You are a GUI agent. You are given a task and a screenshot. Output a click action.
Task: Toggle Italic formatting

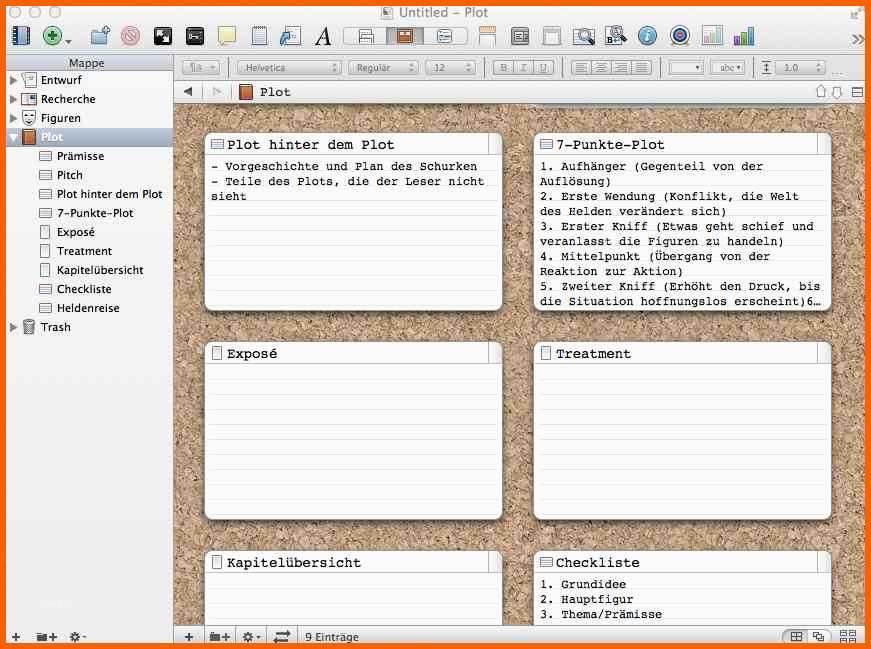pyautogui.click(x=523, y=68)
